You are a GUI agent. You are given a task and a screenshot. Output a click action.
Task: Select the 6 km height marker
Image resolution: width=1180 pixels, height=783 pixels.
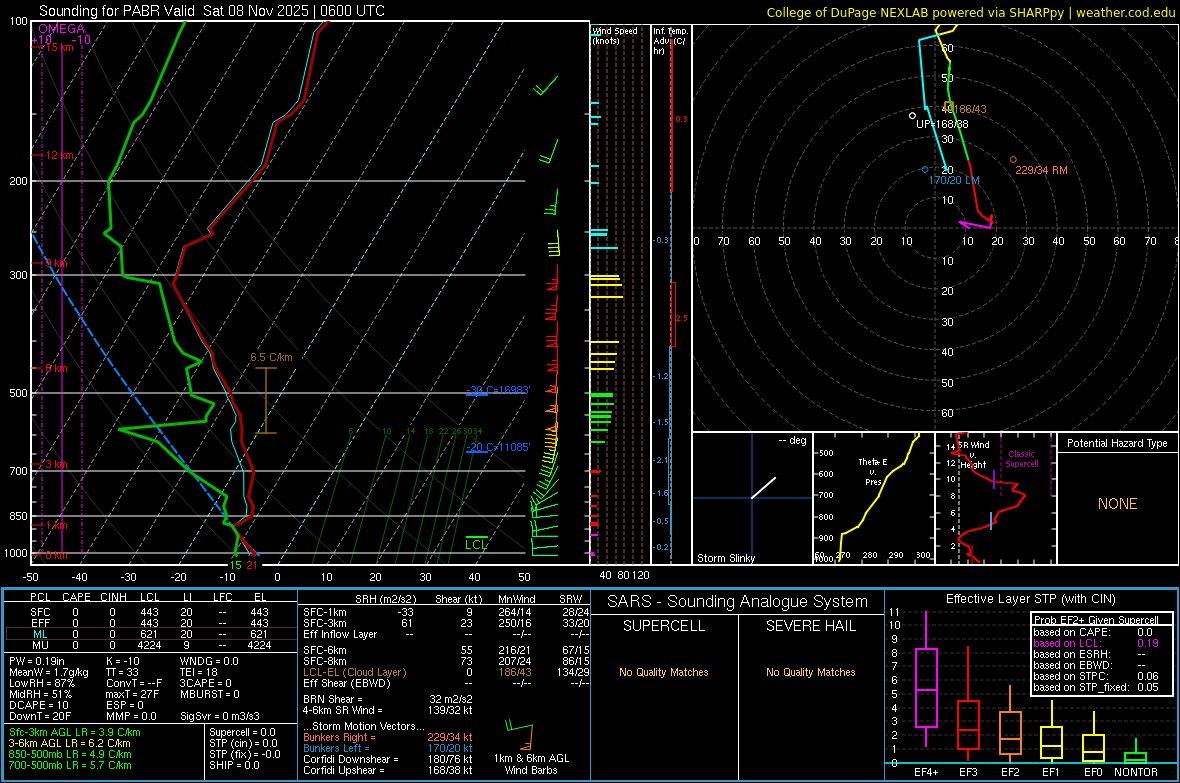pyautogui.click(x=56, y=368)
